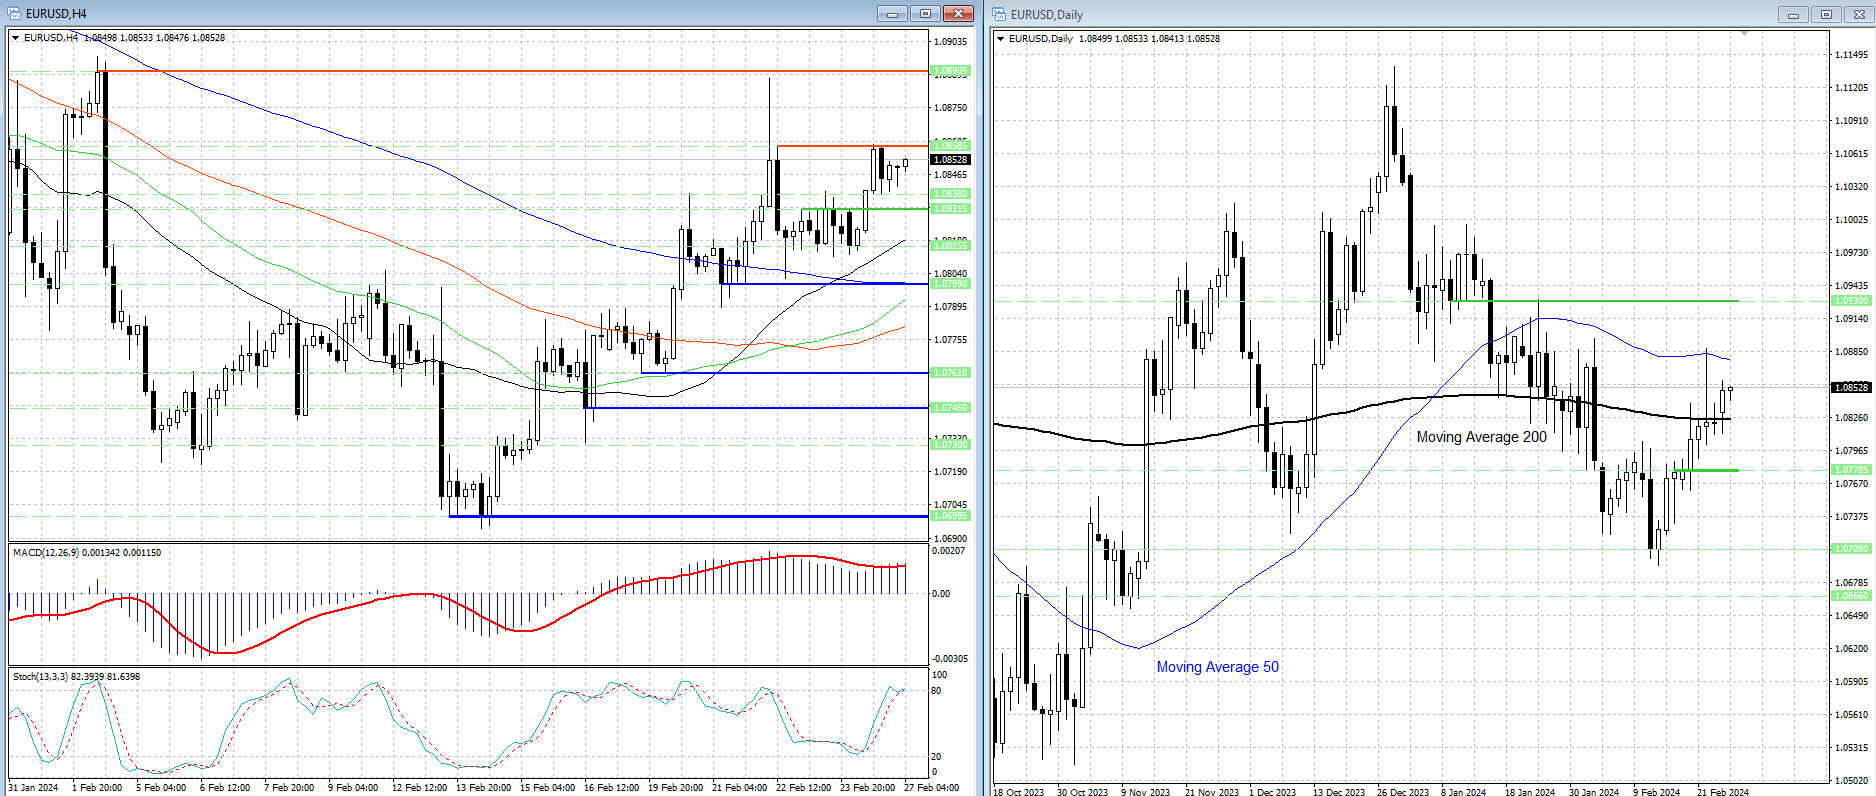Click the green 1.08315 level tag on H4 axis
Viewport: 1876px width, 796px height.
[950, 209]
